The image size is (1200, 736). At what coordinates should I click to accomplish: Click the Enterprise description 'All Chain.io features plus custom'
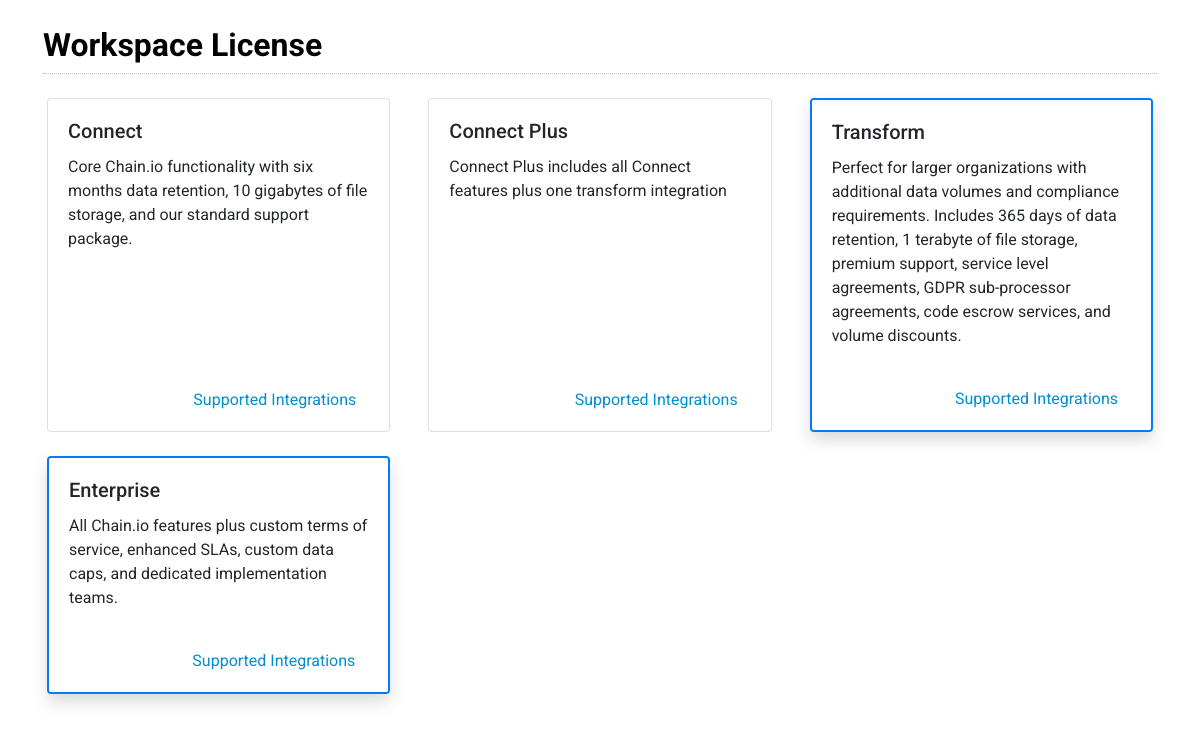click(x=218, y=562)
